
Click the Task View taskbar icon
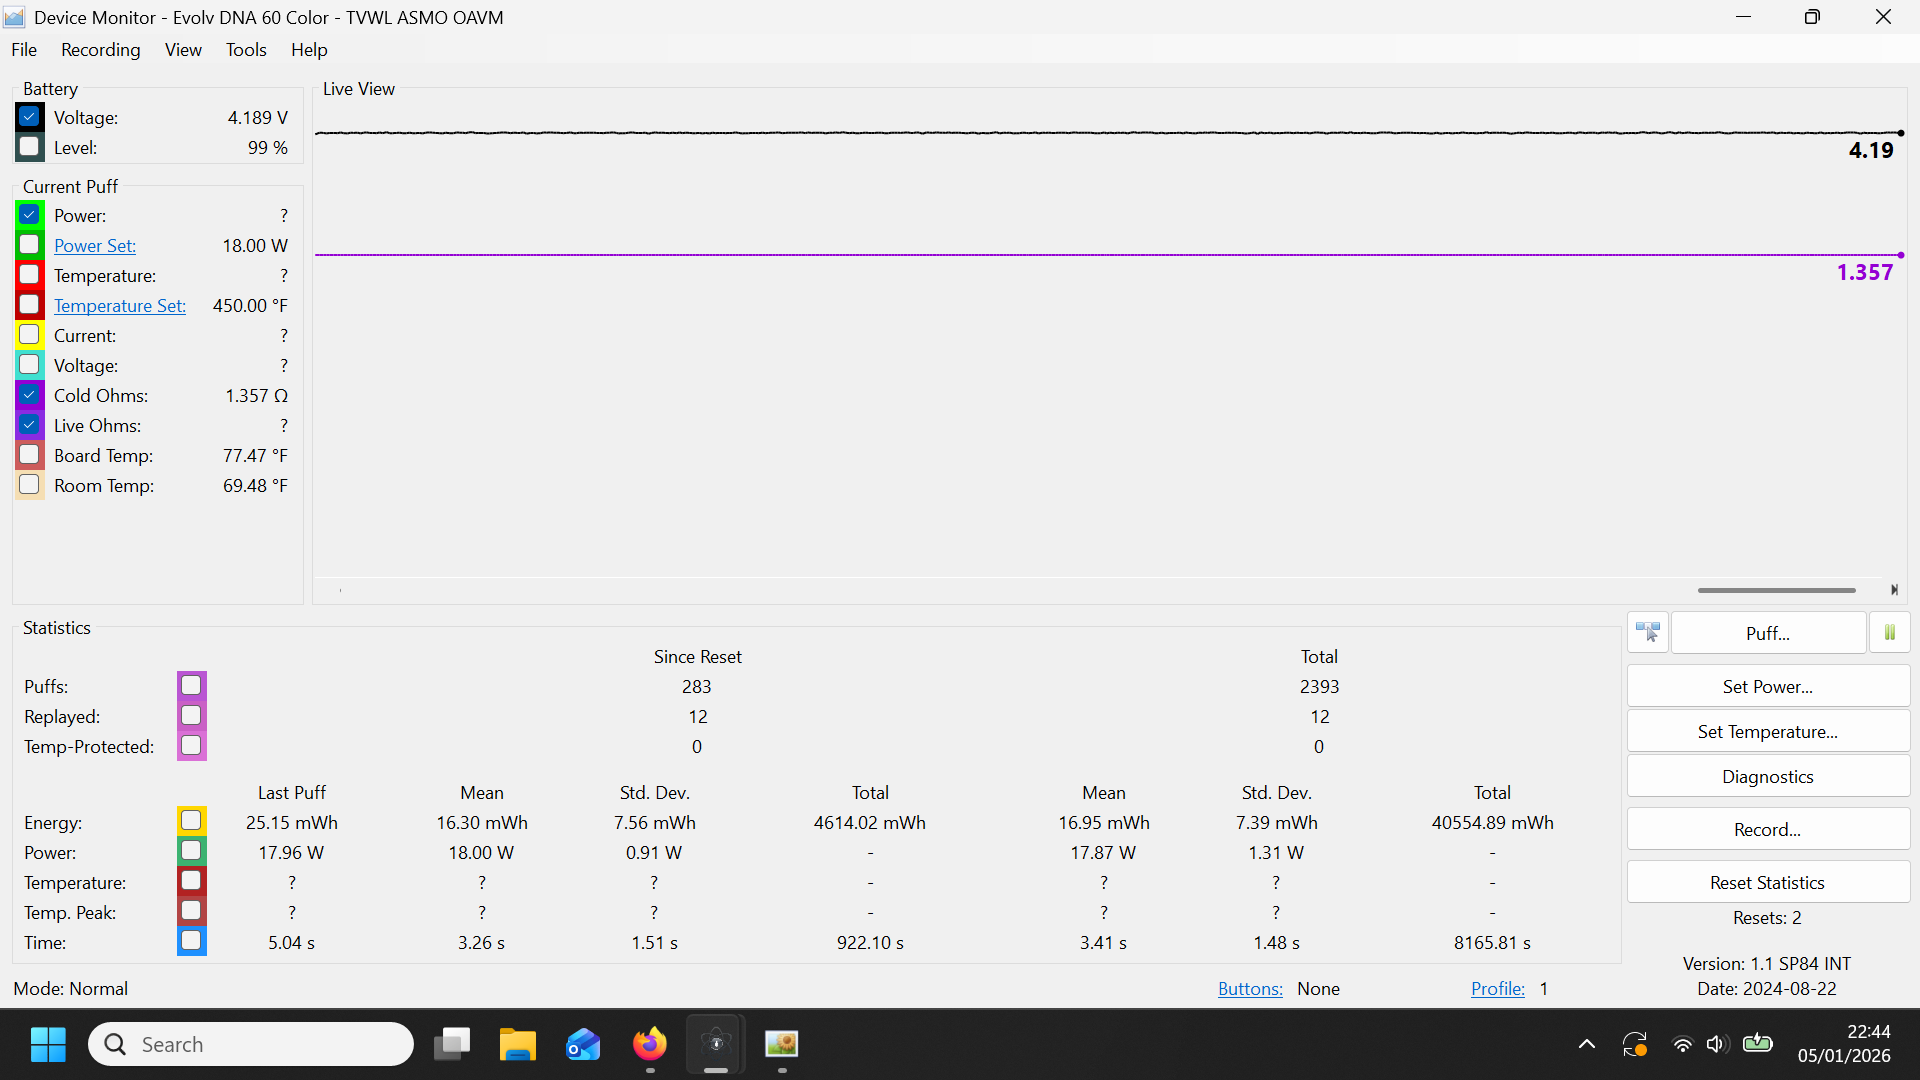tap(452, 1045)
